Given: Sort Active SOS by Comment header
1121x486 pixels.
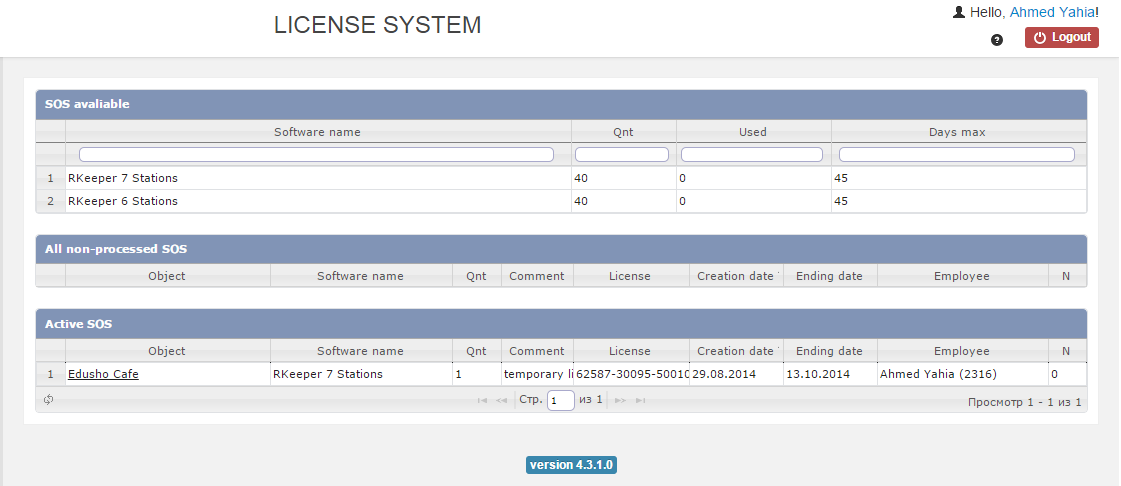Looking at the screenshot, I should pyautogui.click(x=536, y=351).
